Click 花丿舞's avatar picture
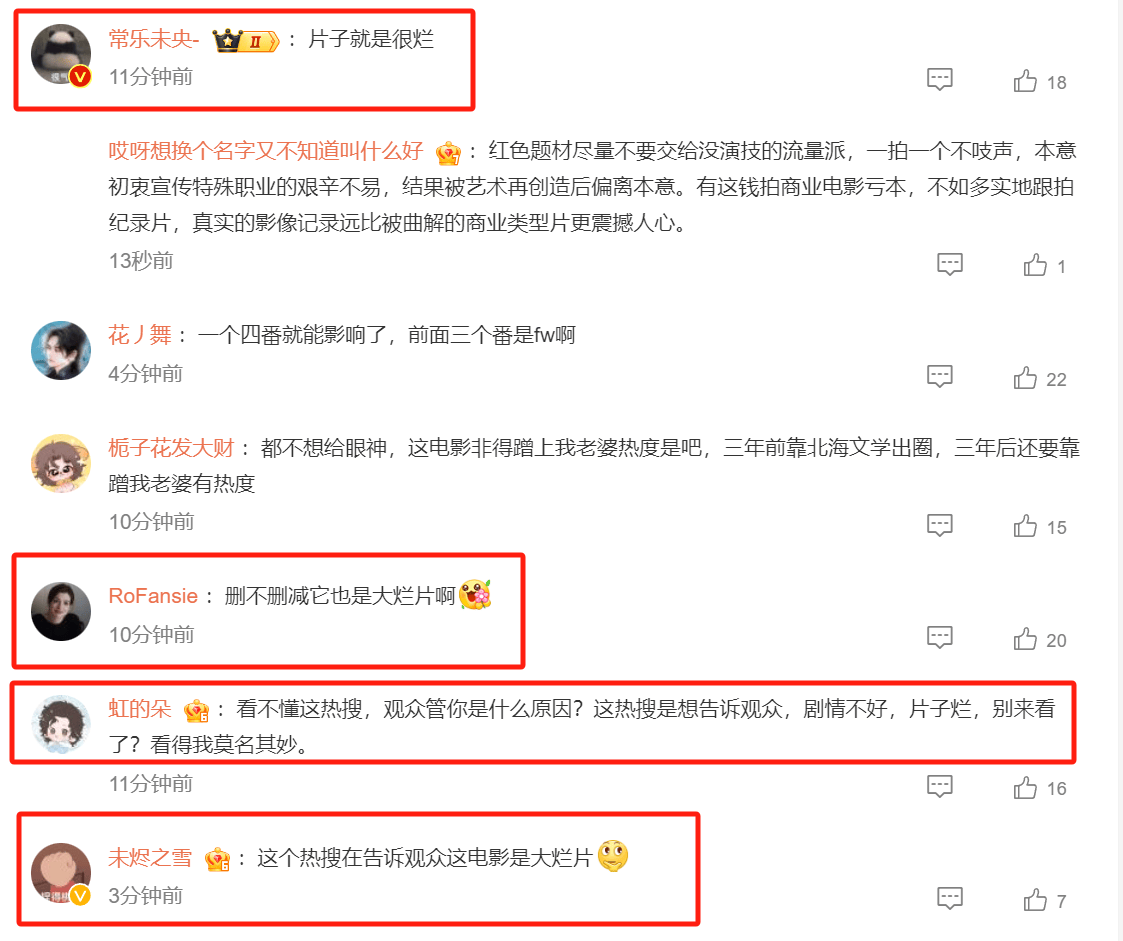1123x941 pixels. (61, 350)
